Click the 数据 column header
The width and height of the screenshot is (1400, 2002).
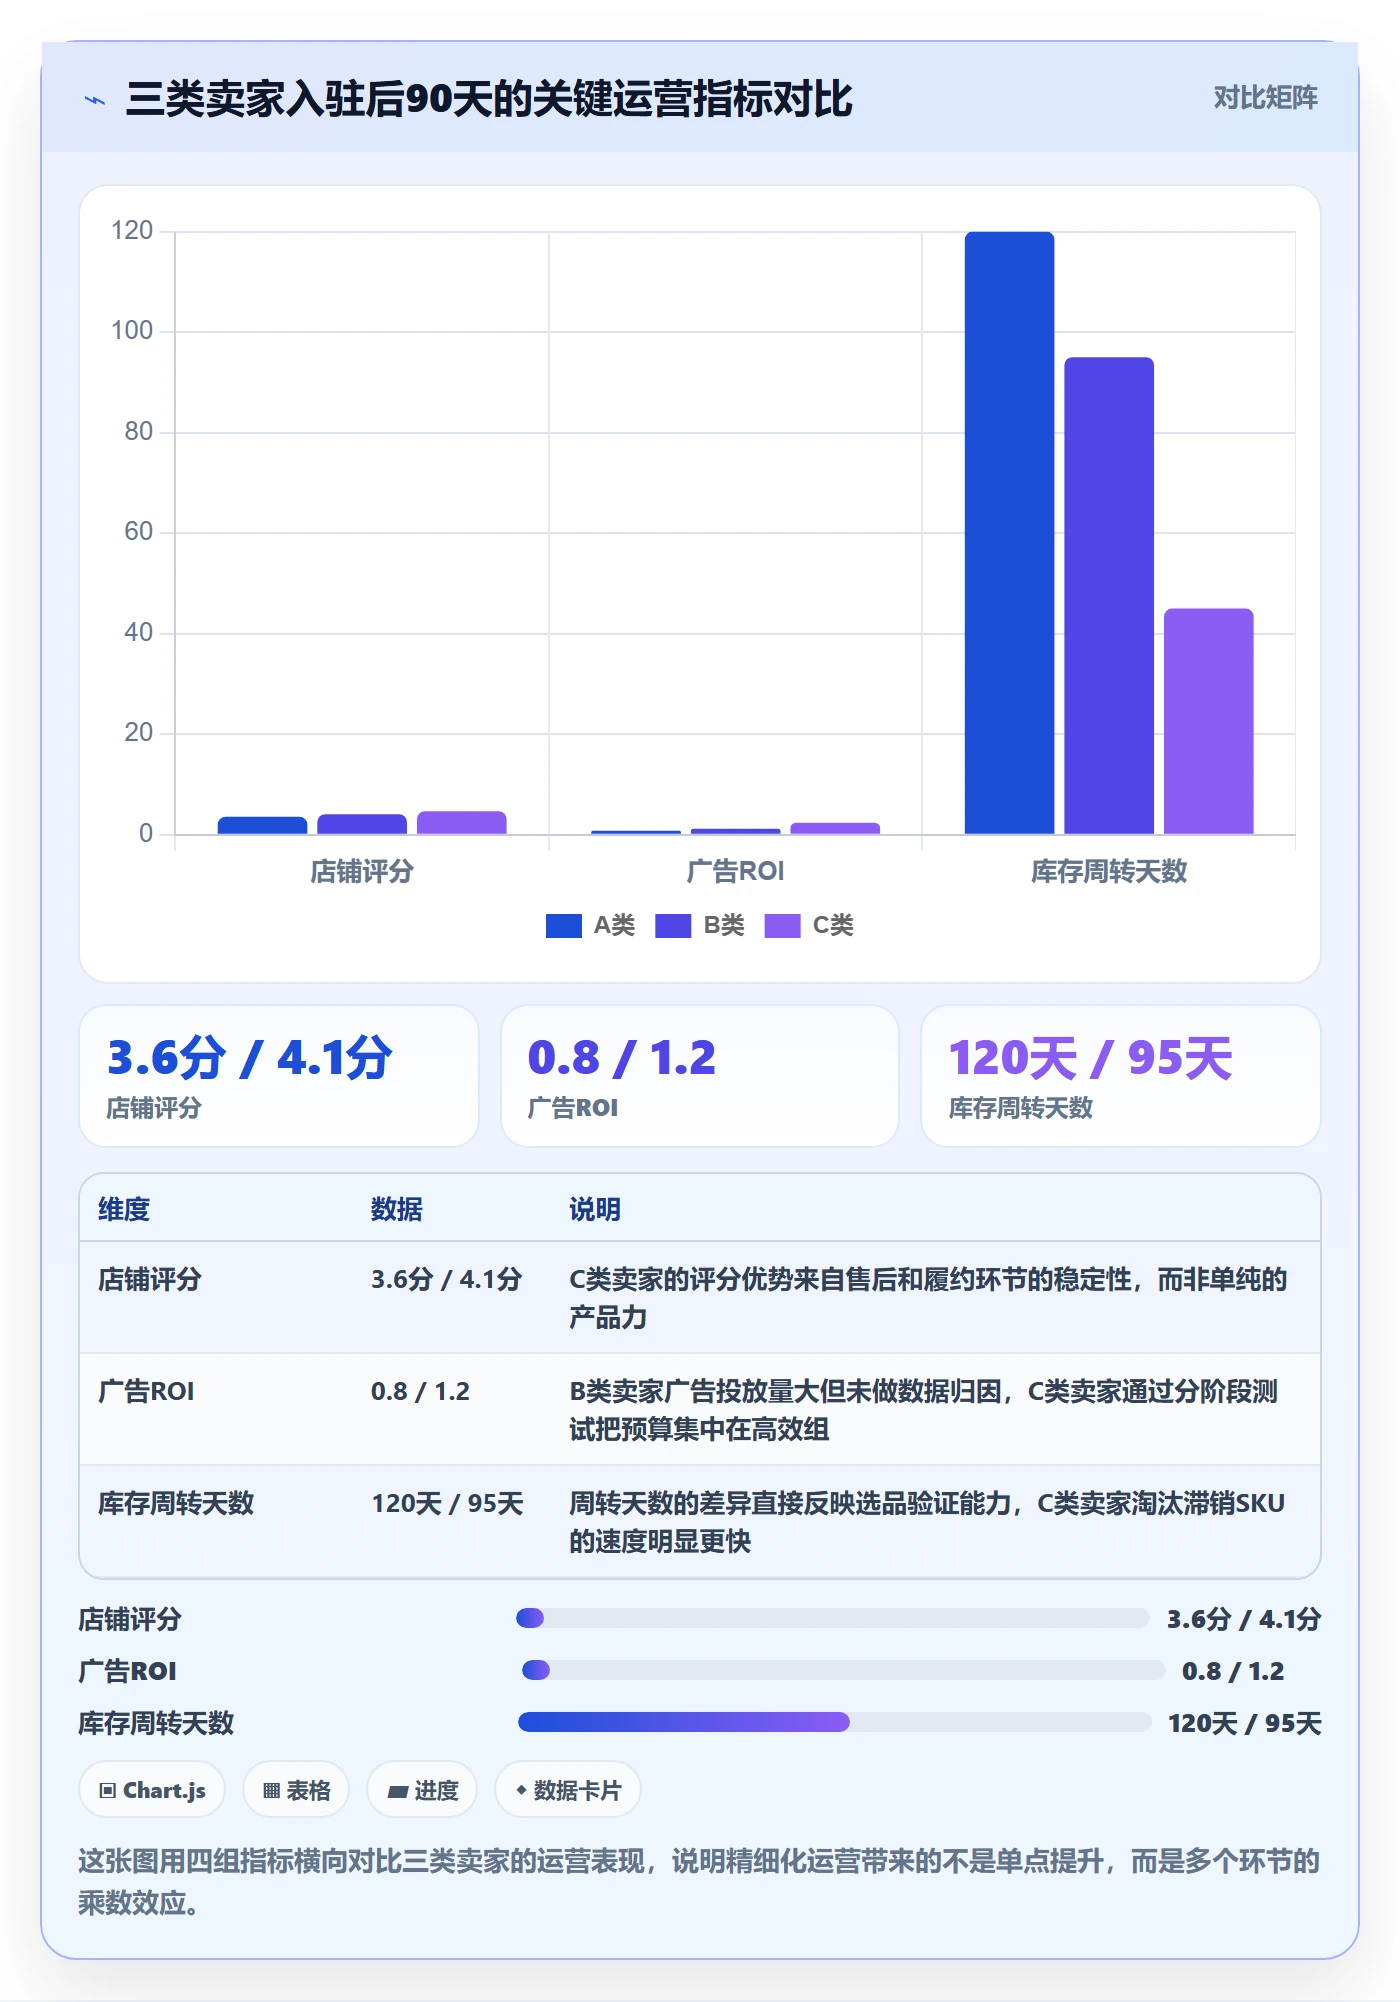[397, 1209]
